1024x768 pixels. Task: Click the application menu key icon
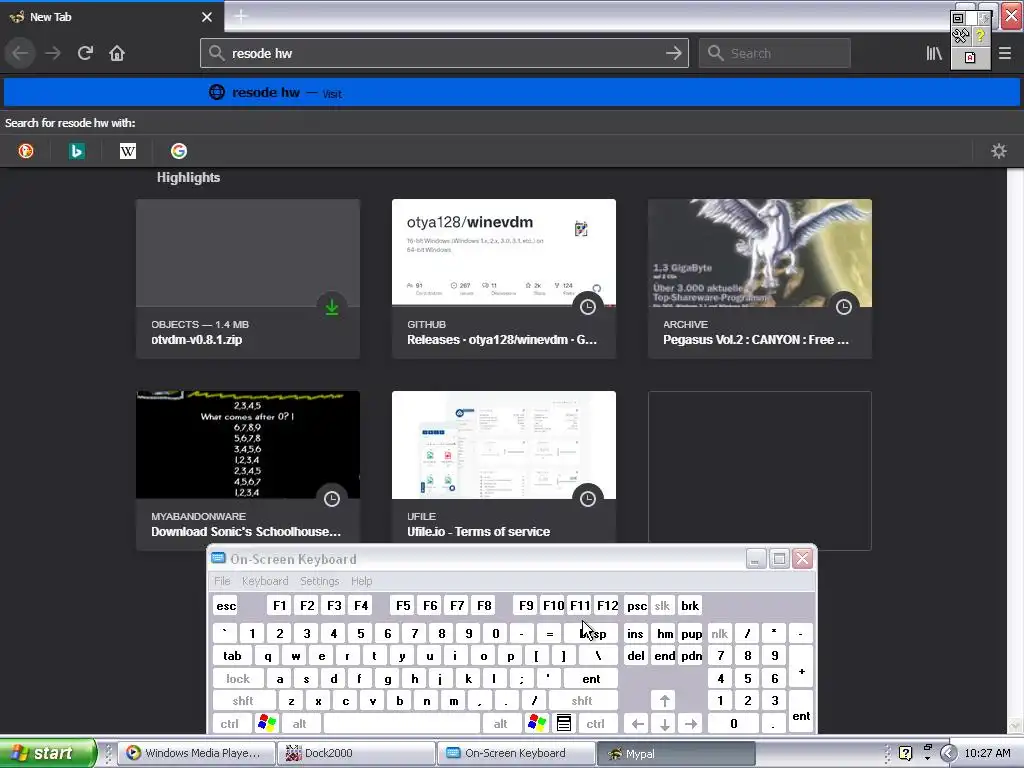pyautogui.click(x=564, y=724)
